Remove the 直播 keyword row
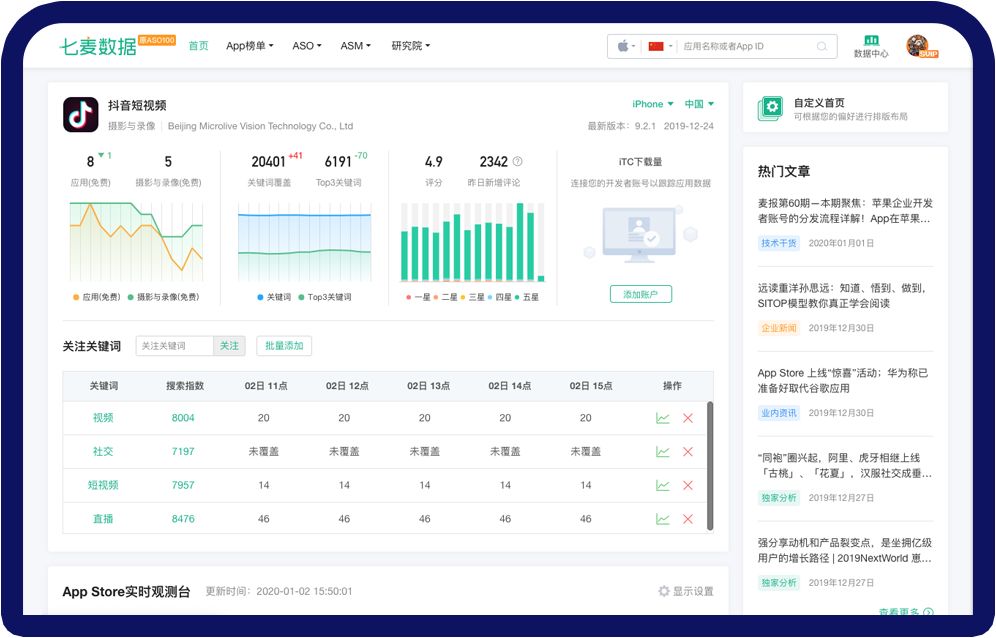The width and height of the screenshot is (996, 638). coord(687,519)
